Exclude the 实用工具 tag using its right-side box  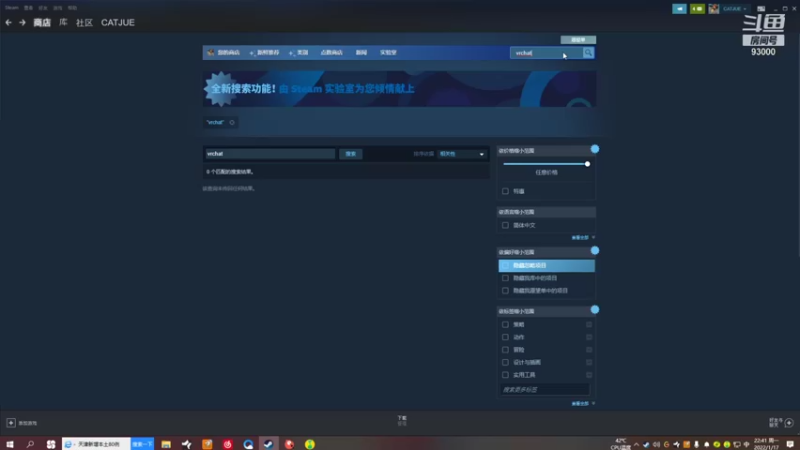tap(589, 375)
